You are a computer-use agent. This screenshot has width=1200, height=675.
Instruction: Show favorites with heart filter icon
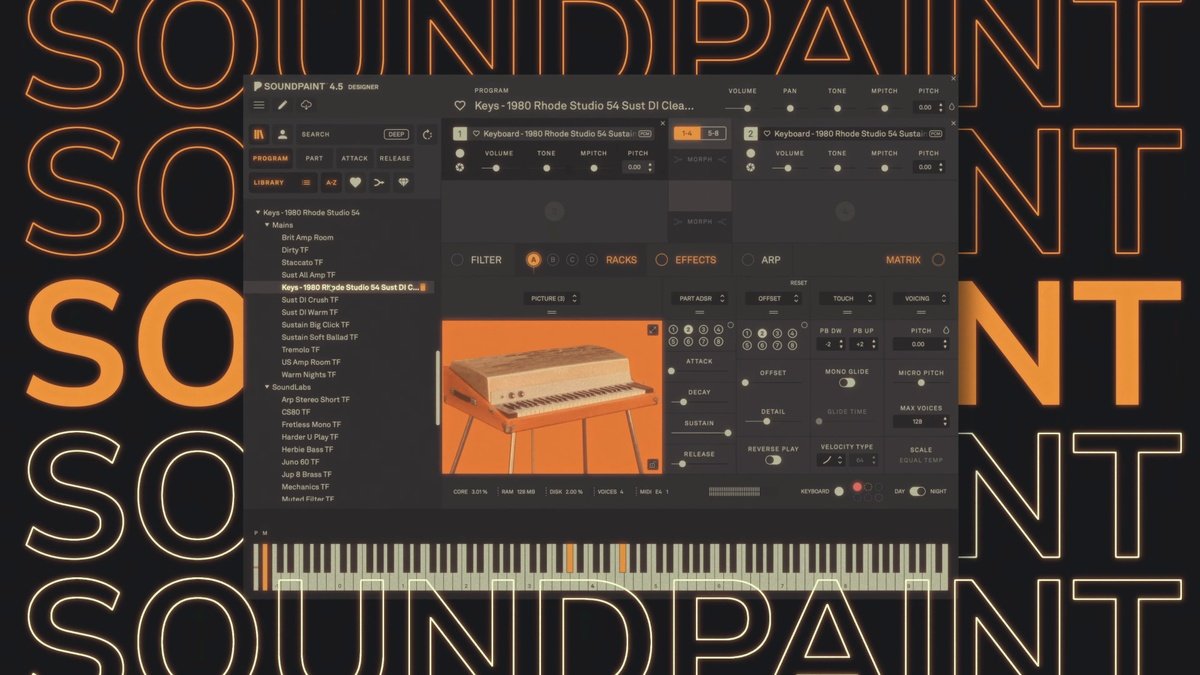point(355,183)
